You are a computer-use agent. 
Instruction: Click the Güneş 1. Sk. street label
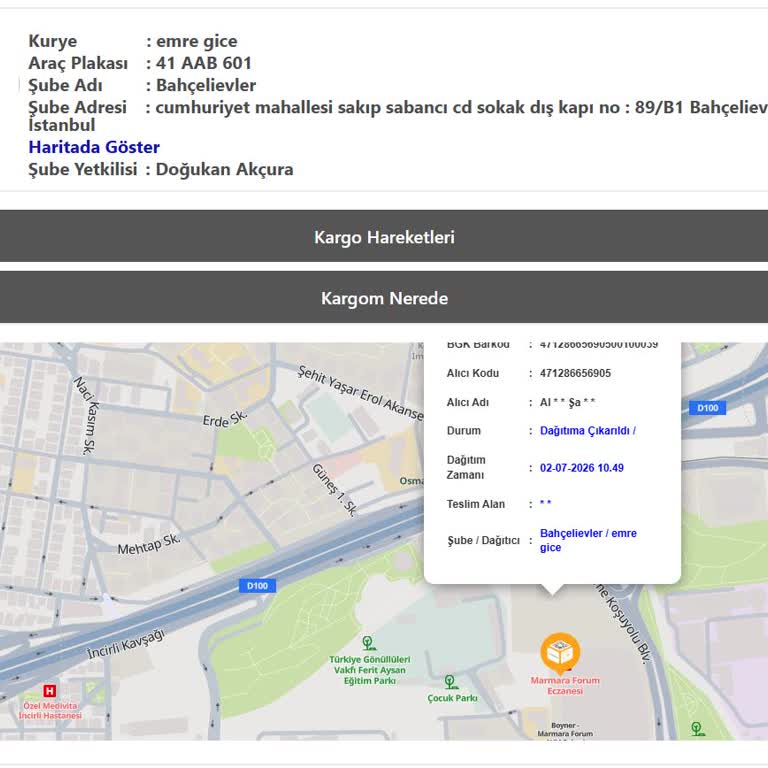click(x=335, y=490)
